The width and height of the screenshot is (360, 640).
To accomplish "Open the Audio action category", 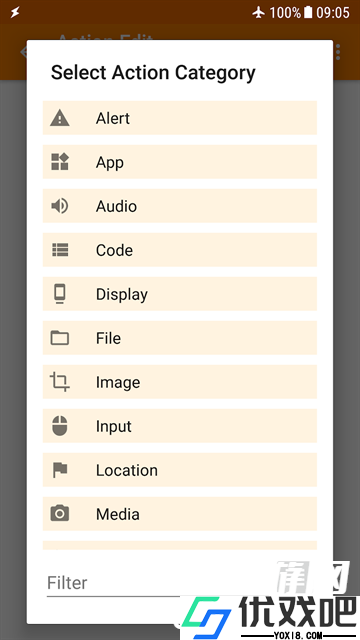I will pyautogui.click(x=180, y=206).
